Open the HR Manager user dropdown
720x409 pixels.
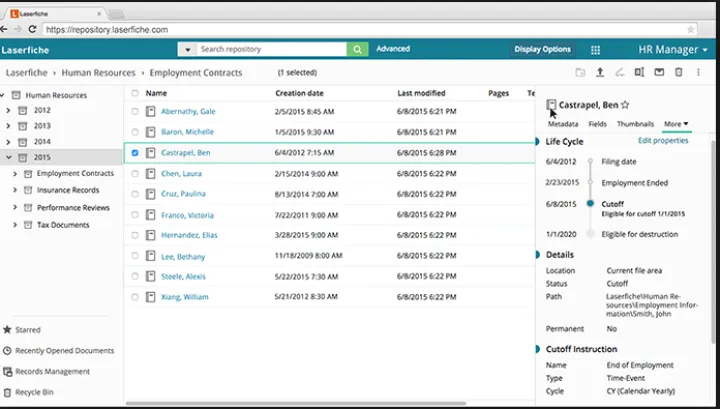pos(674,49)
